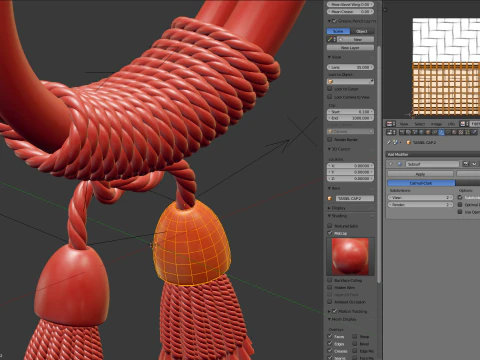The height and width of the screenshot is (360, 480).
Task: Collapse the View panel triangle
Action: [329, 57]
